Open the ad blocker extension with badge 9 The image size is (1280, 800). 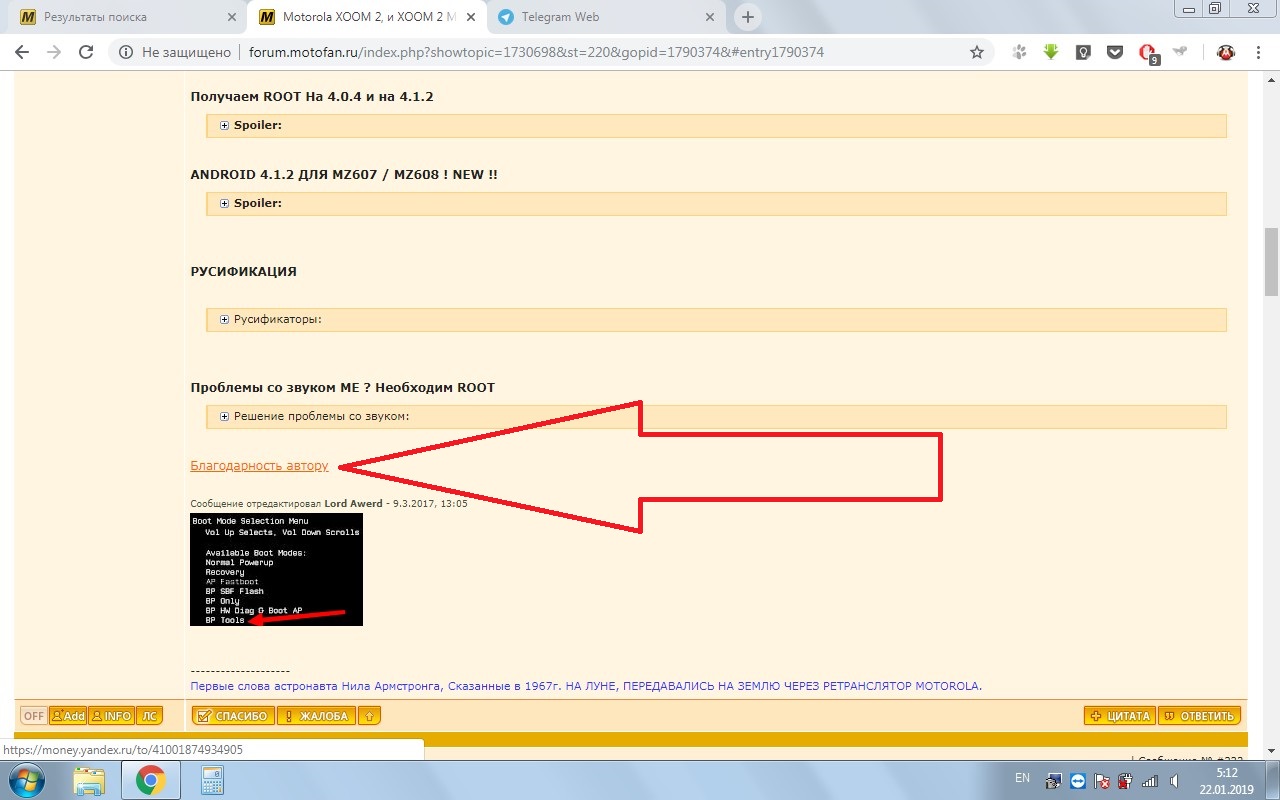click(1149, 54)
